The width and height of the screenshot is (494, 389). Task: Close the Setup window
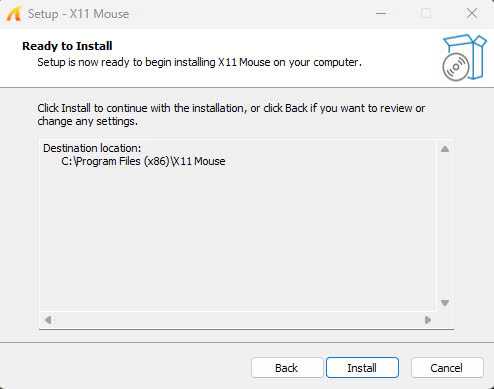pyautogui.click(x=472, y=14)
